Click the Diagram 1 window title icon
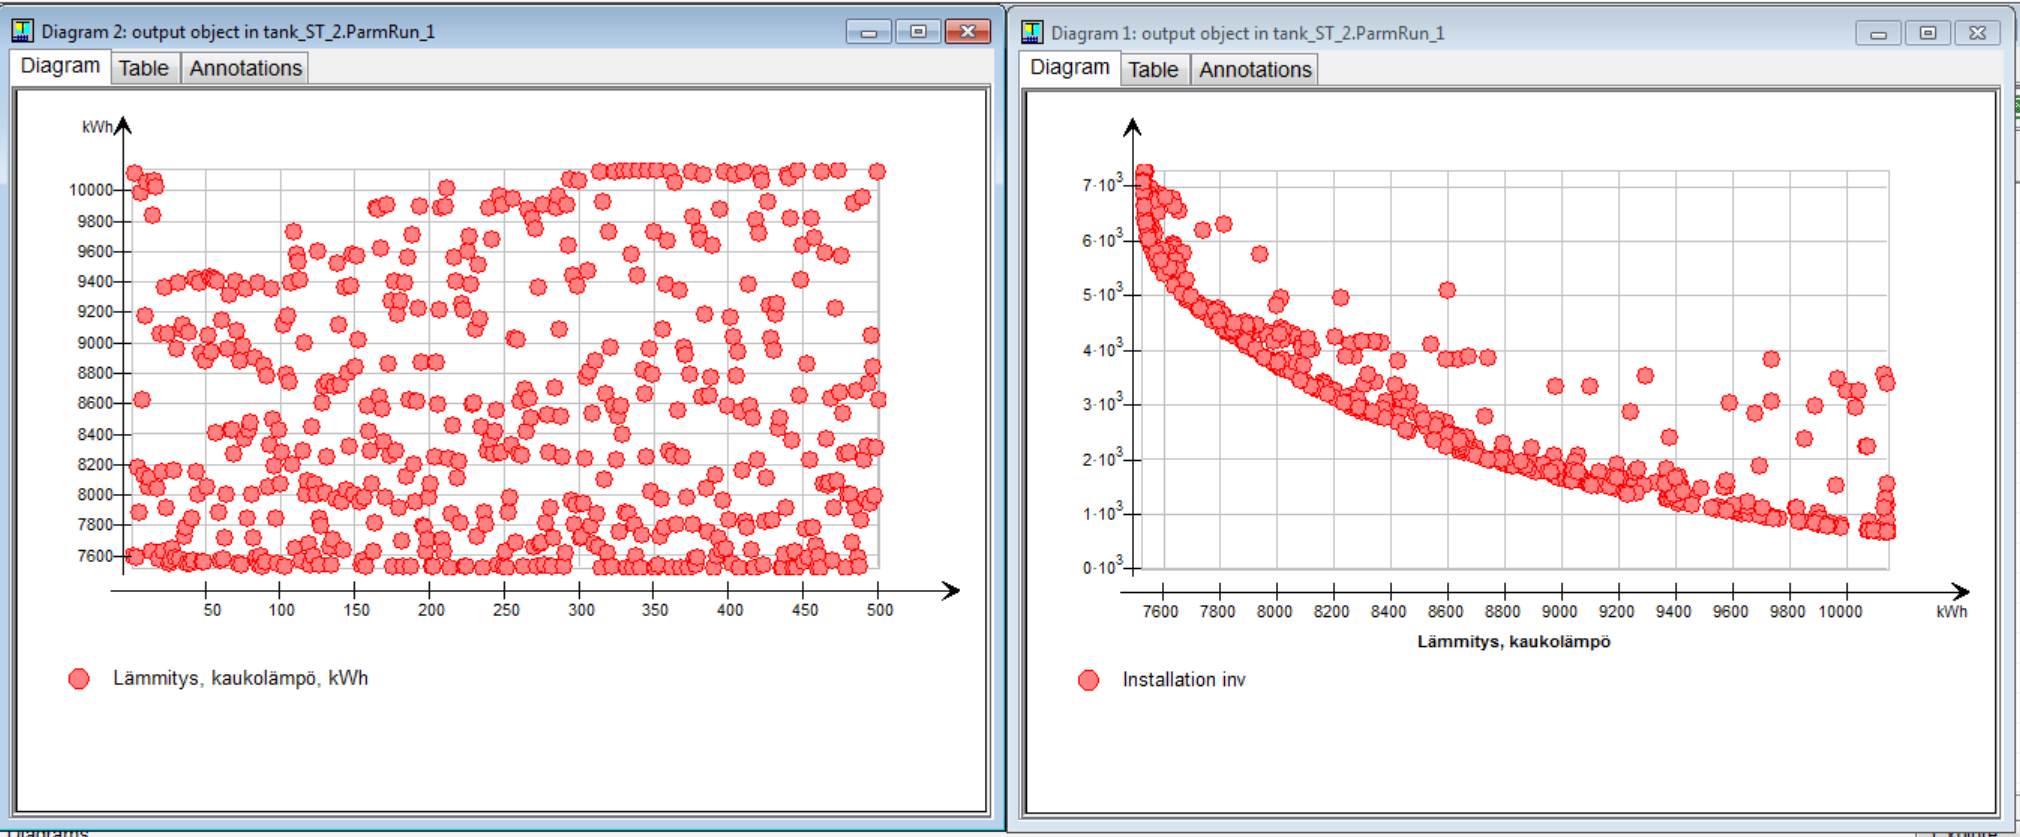 coord(1032,33)
